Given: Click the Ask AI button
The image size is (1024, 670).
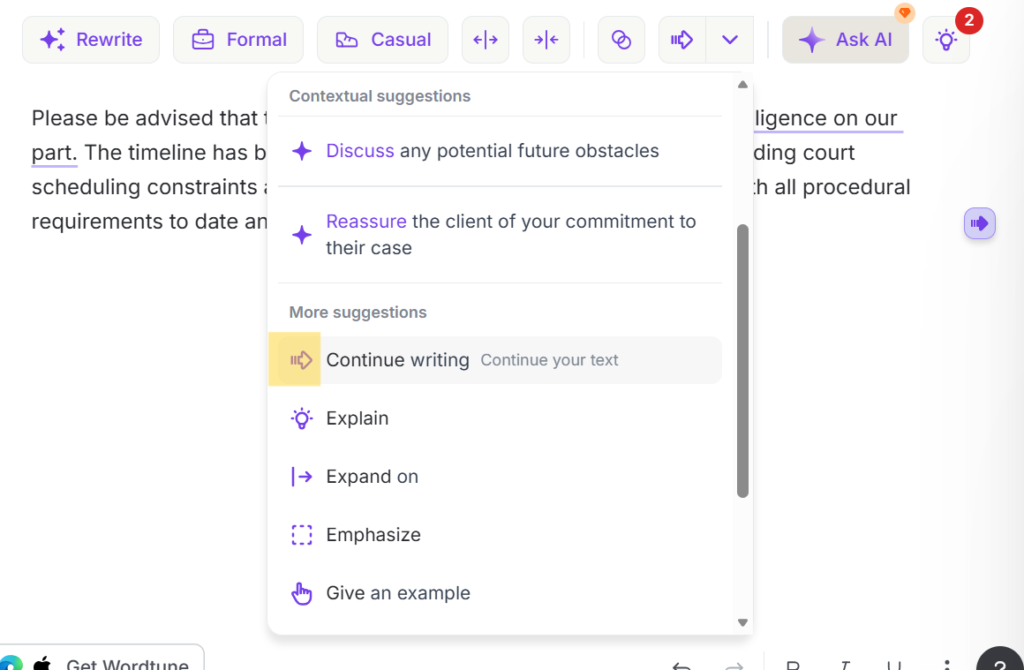Looking at the screenshot, I should tap(845, 40).
